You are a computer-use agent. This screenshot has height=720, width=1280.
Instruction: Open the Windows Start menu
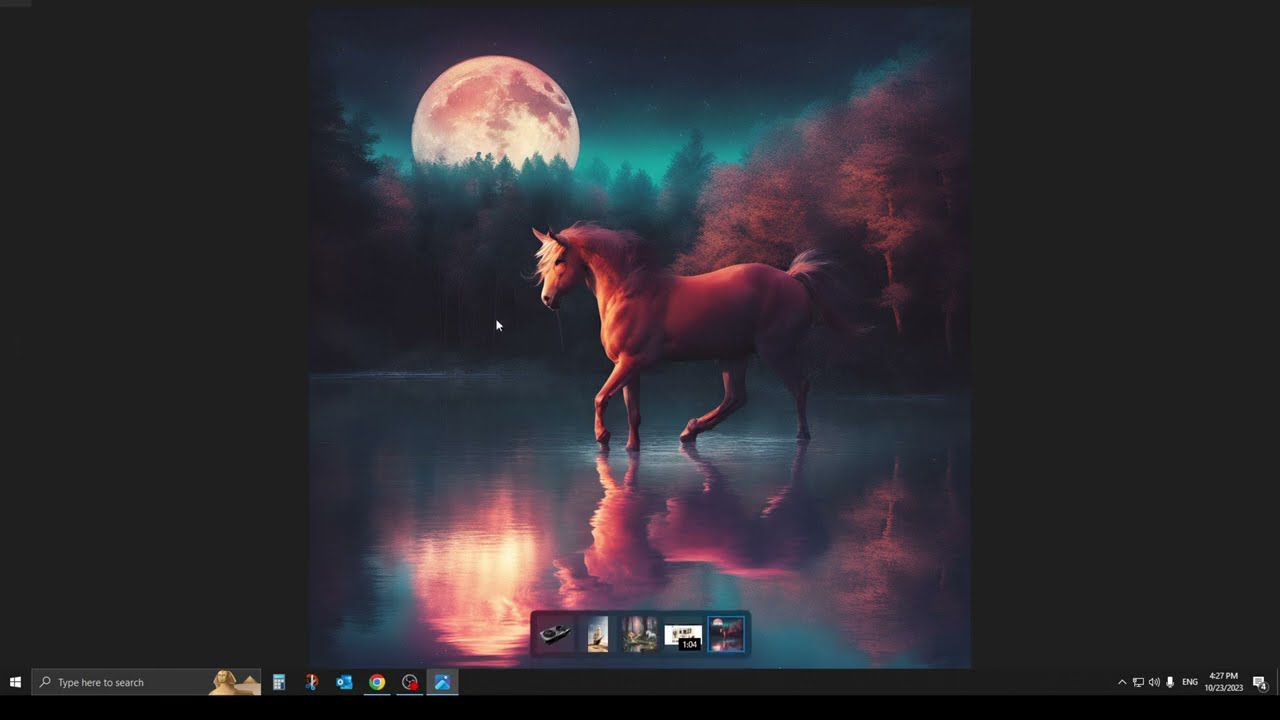pos(15,682)
